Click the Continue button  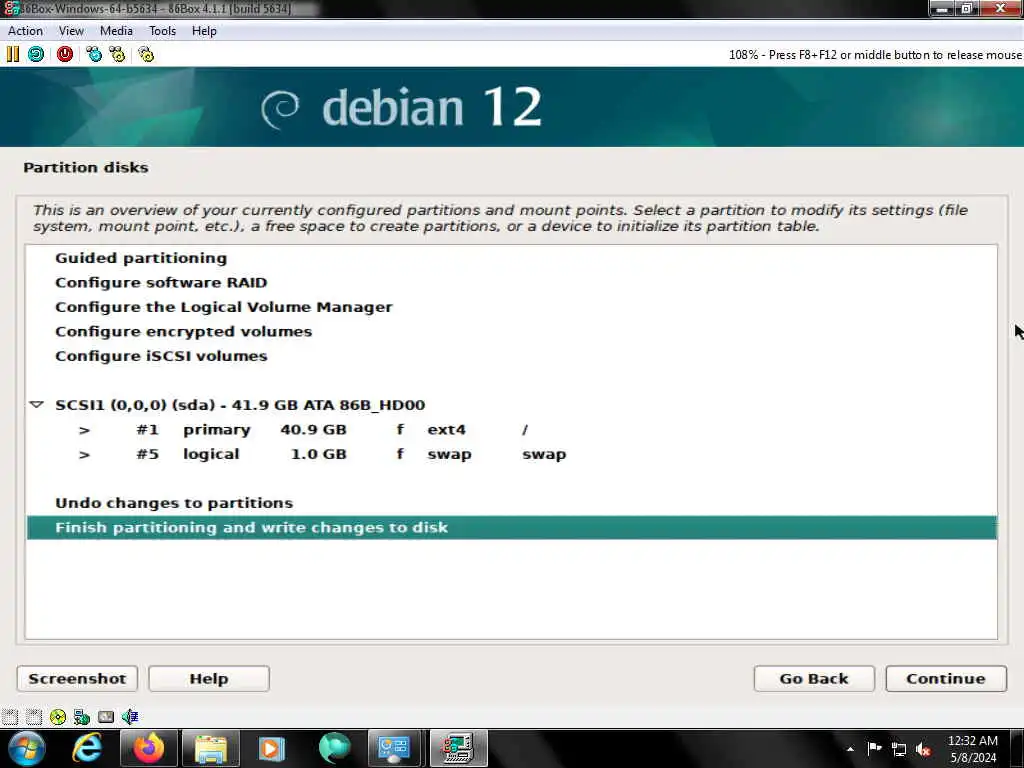pos(946,679)
